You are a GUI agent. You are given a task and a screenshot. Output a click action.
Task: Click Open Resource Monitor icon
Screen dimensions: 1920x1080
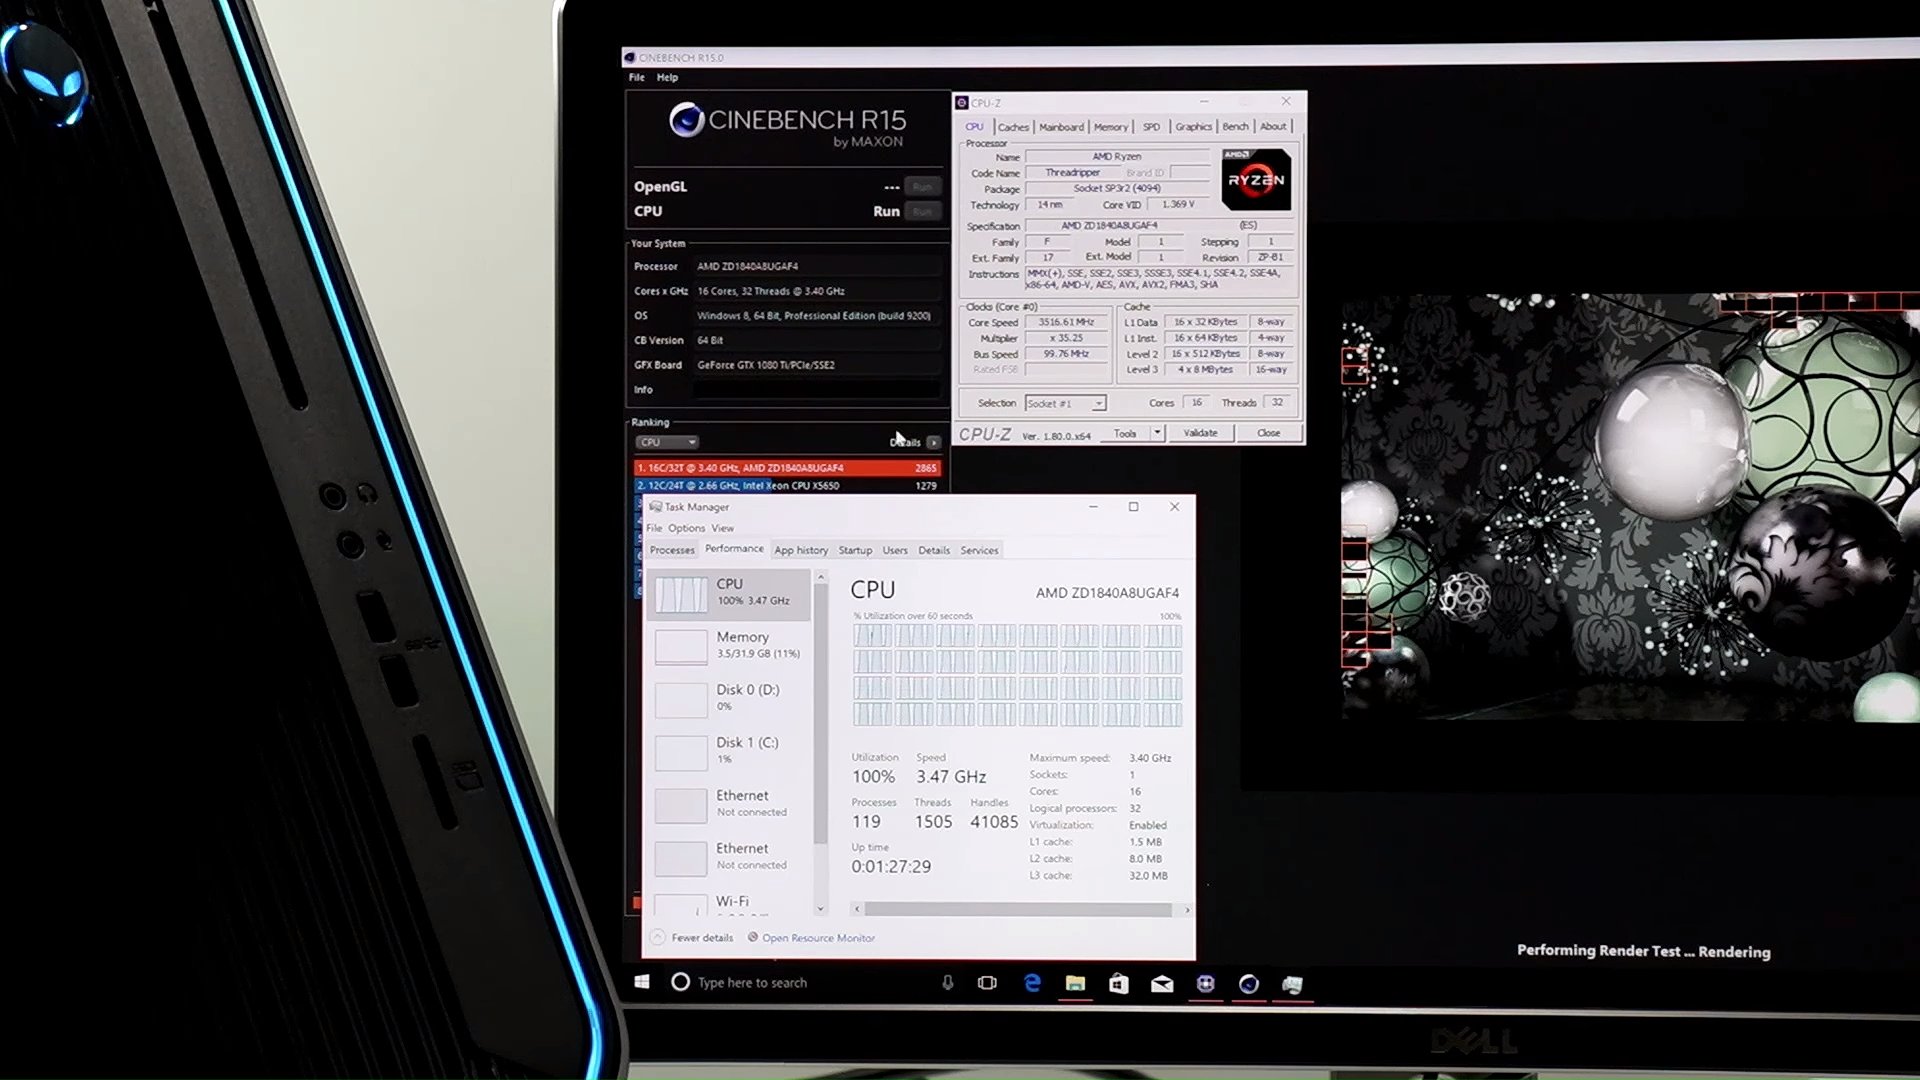[x=752, y=937]
